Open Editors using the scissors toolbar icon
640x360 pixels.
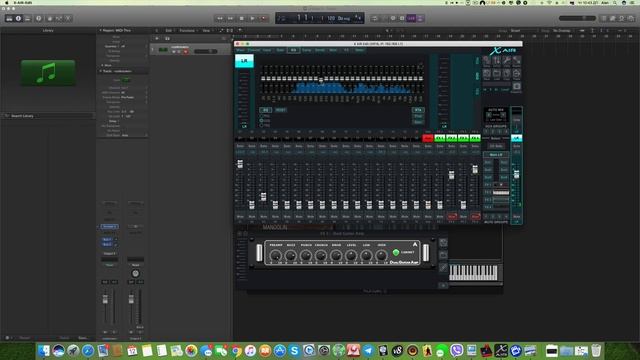(68, 18)
